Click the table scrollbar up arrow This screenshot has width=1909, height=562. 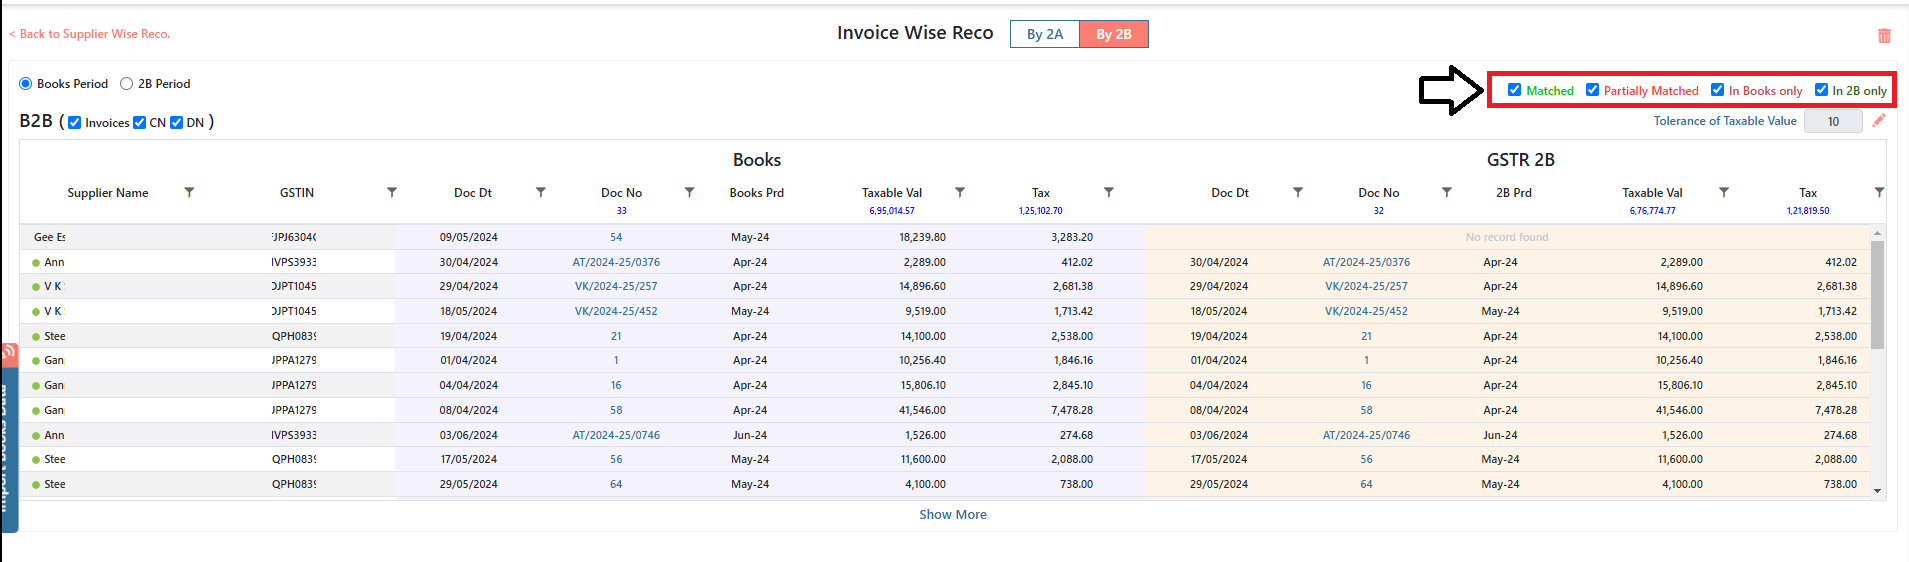(x=1877, y=233)
